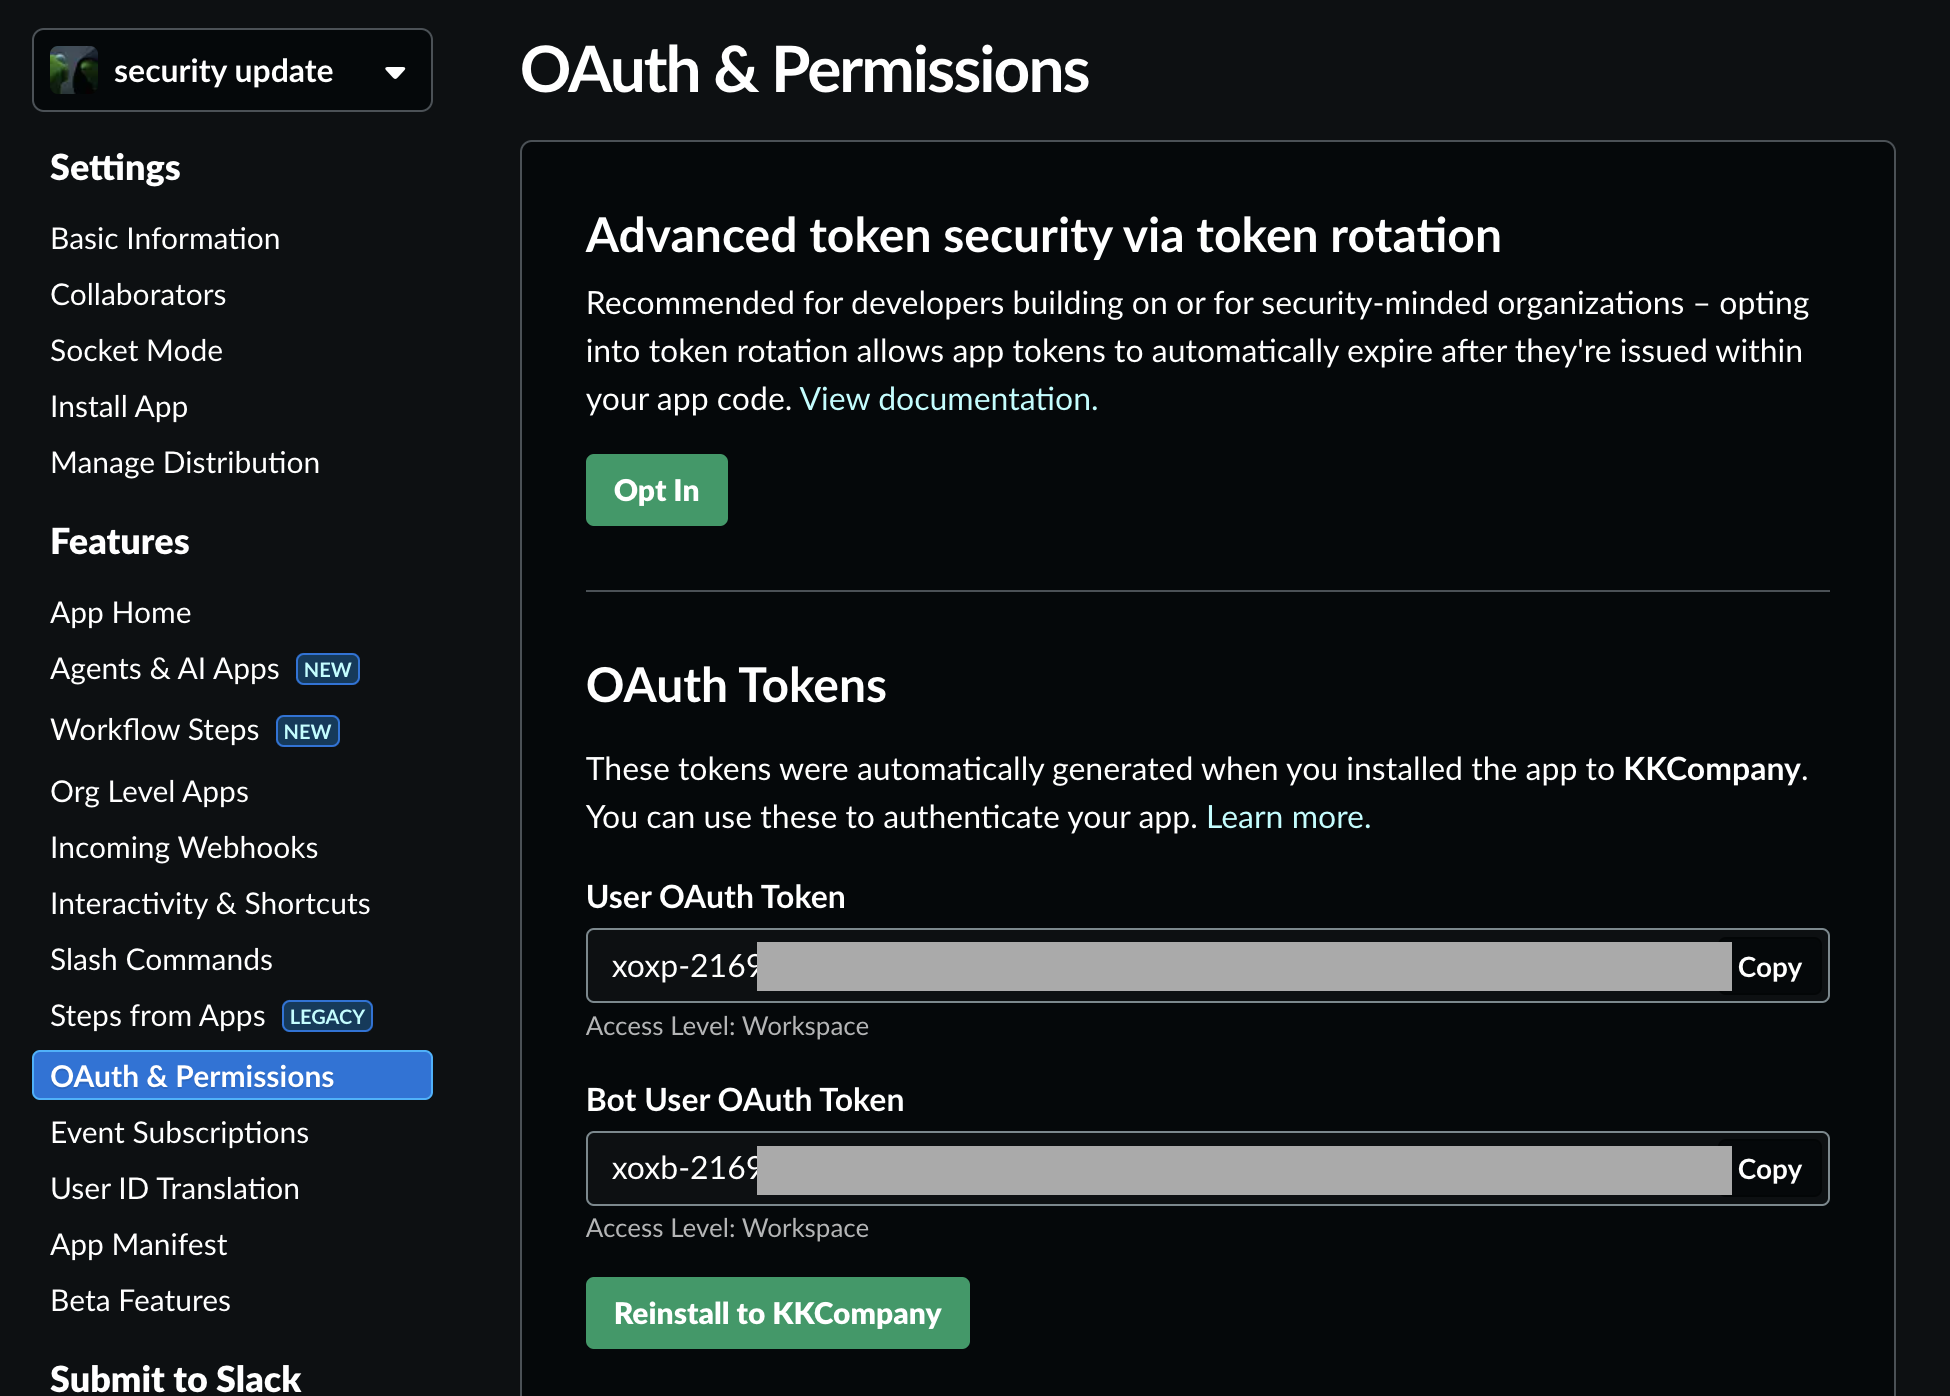The image size is (1950, 1396).
Task: Click the Submit to Slack heading
Action: tap(176, 1379)
